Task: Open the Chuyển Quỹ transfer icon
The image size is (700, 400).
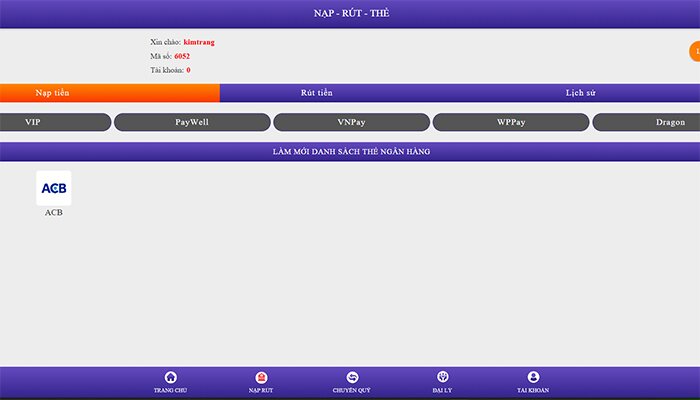Action: pos(352,377)
